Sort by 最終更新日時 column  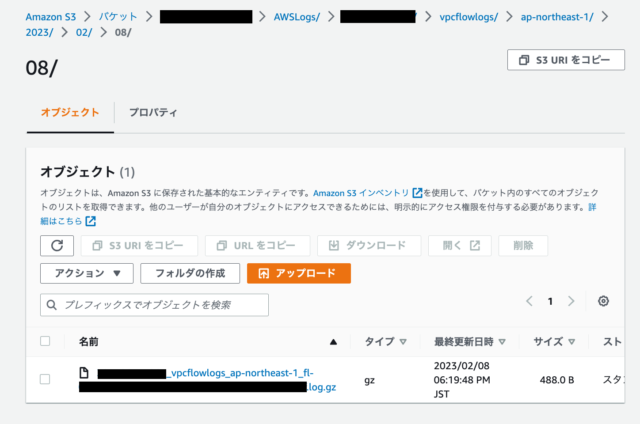(469, 342)
